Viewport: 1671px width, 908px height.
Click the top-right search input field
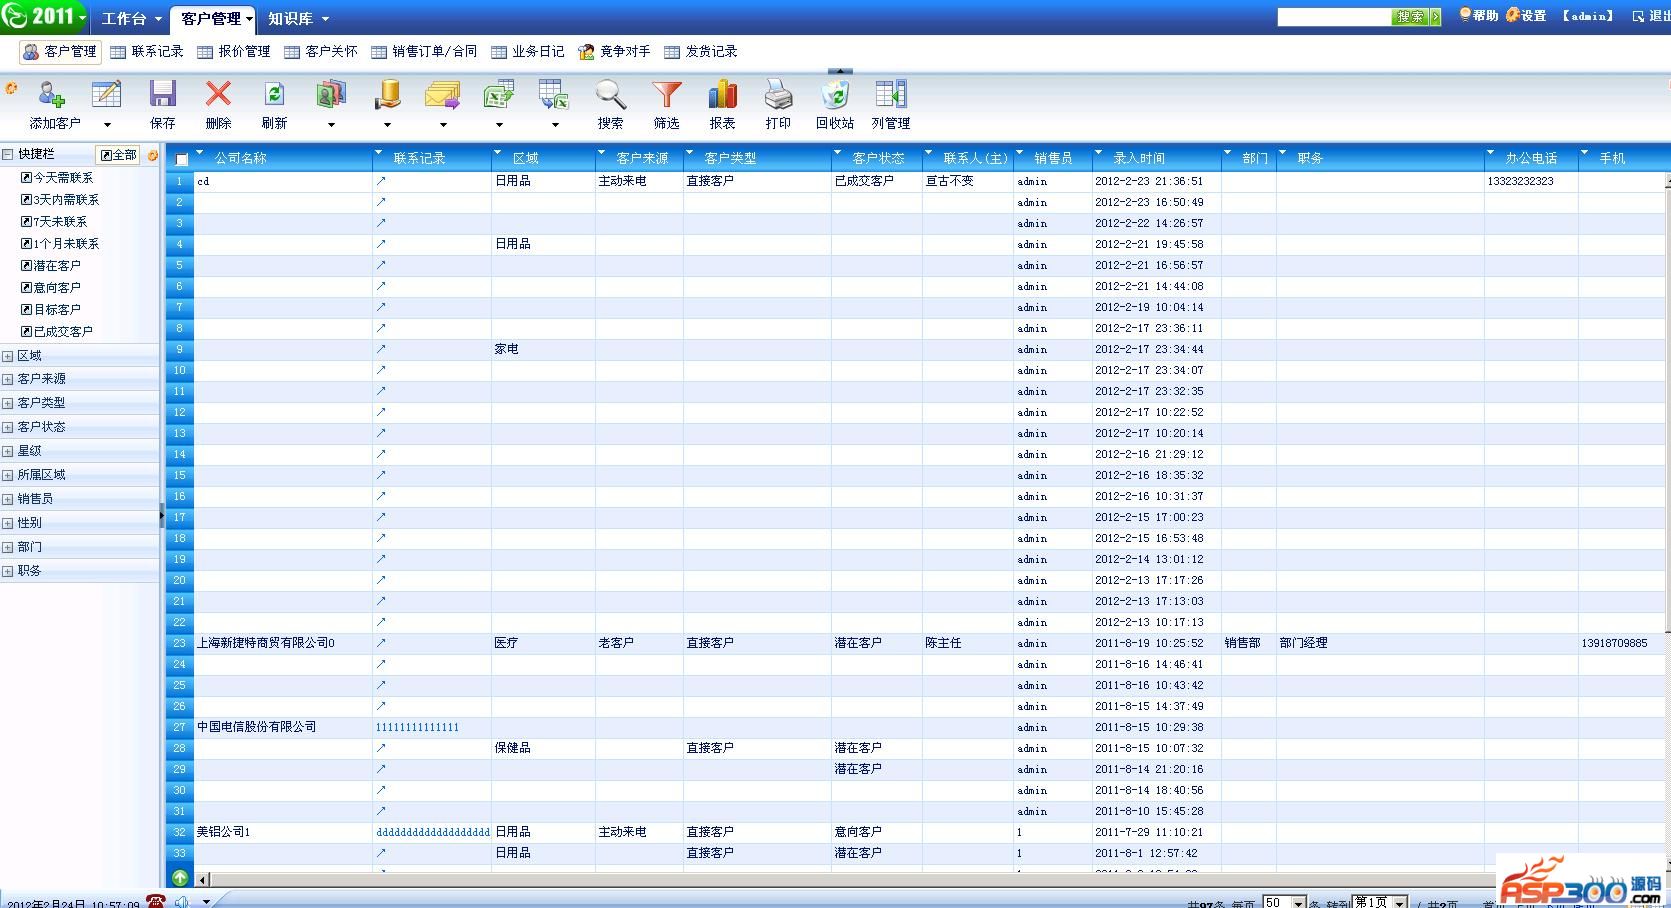(x=1333, y=17)
